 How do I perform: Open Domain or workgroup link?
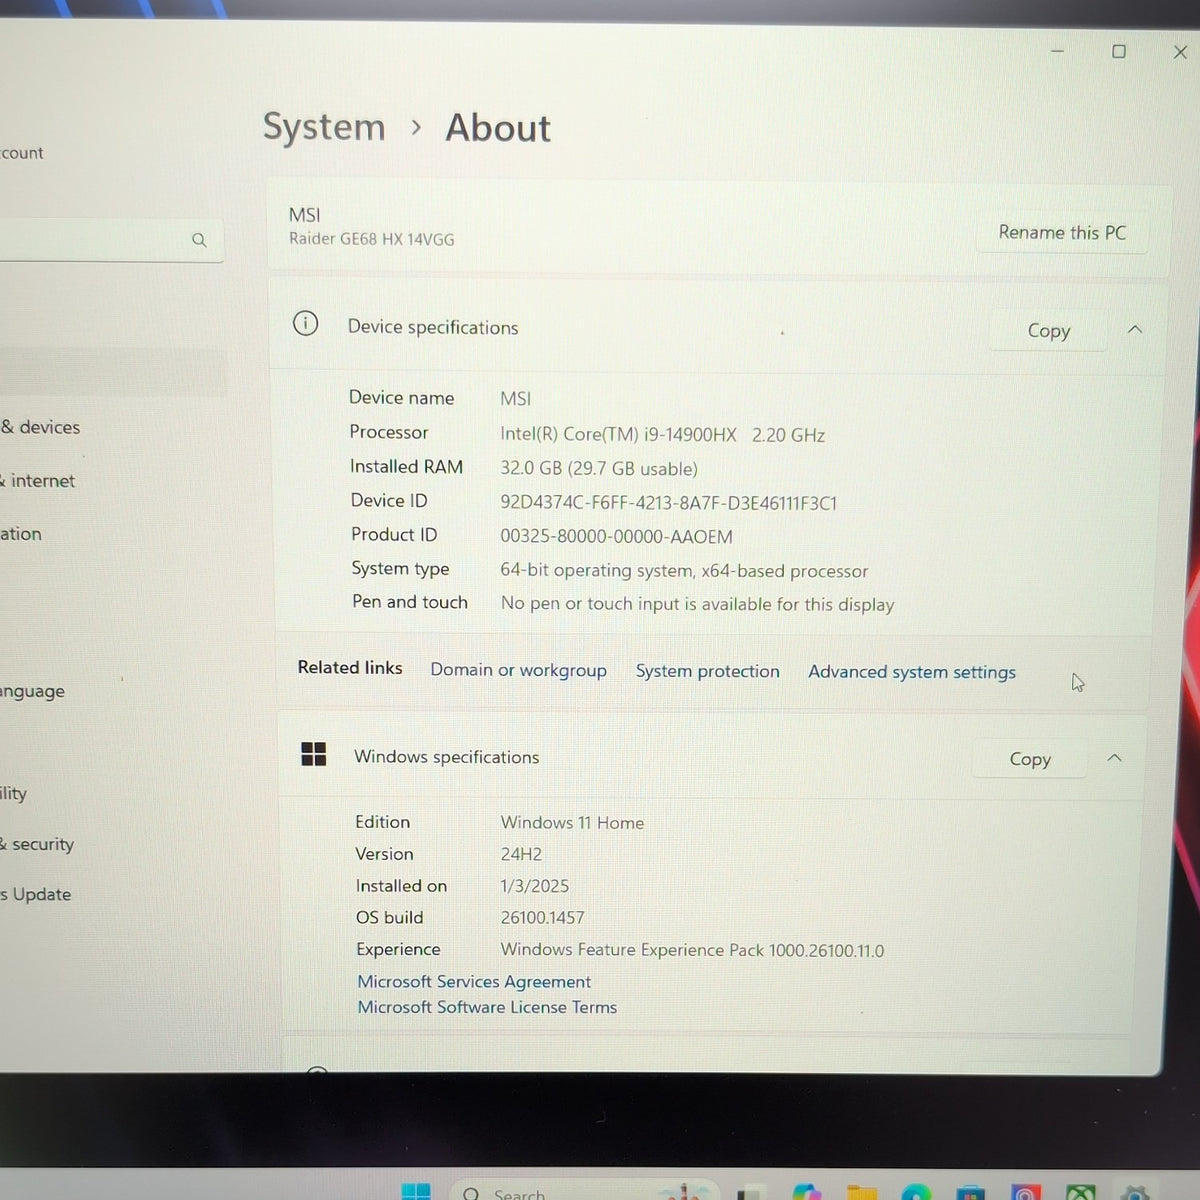(x=518, y=670)
